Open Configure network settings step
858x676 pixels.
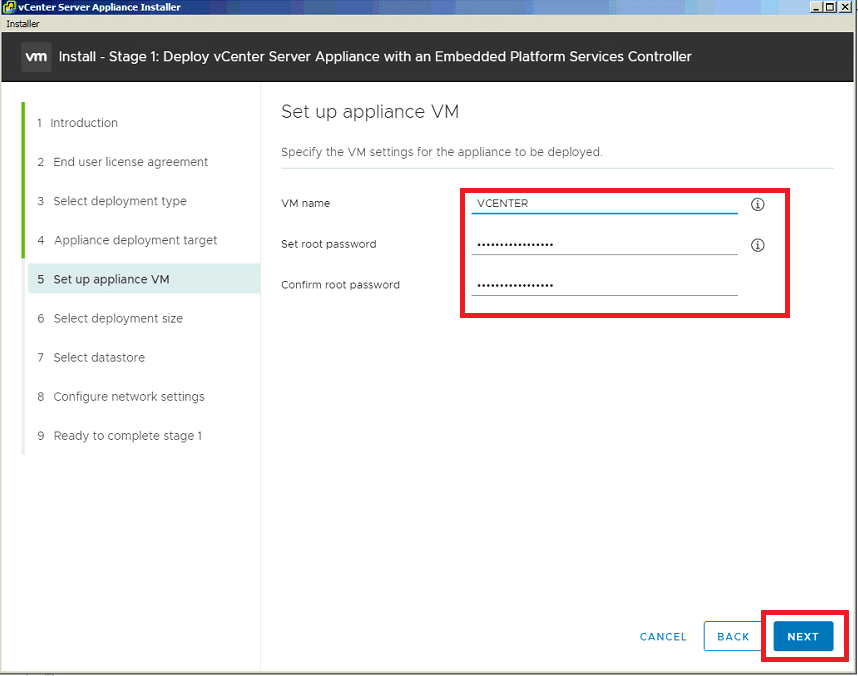121,397
